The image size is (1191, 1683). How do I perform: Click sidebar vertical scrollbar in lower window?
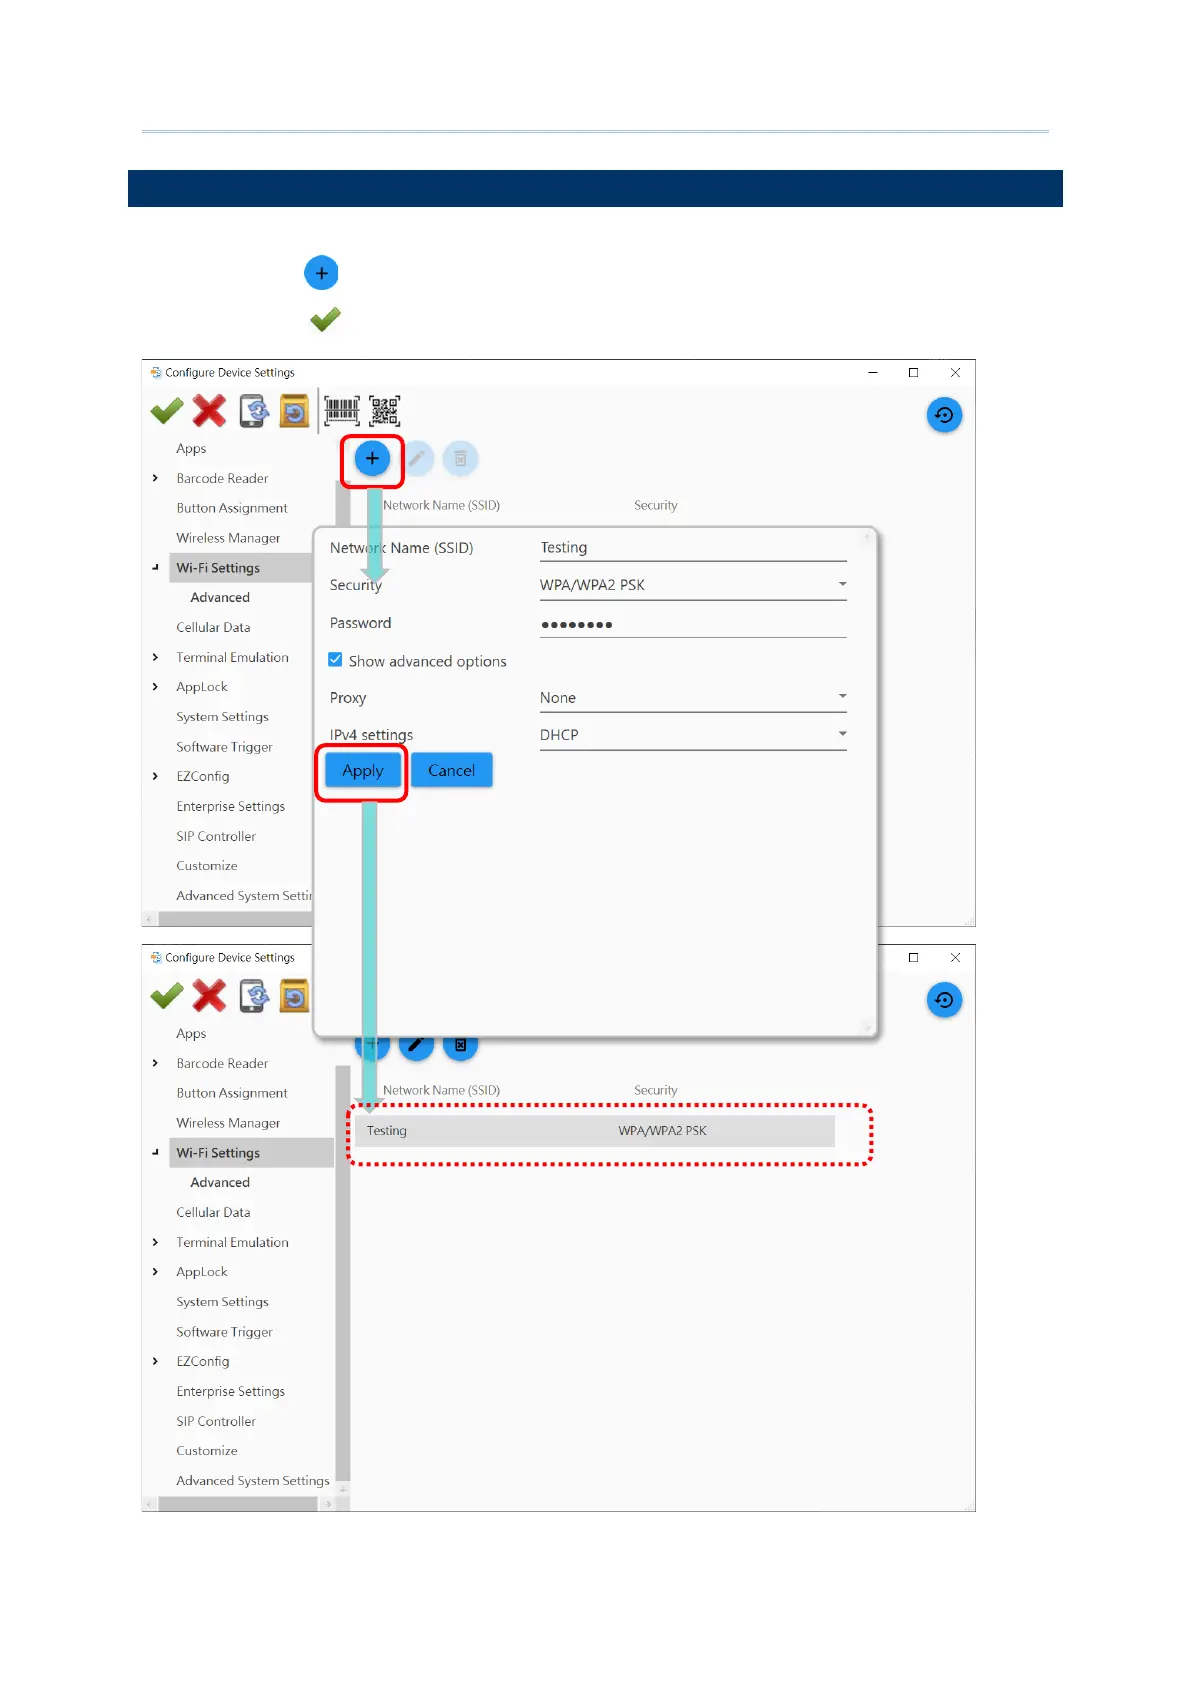343,1272
